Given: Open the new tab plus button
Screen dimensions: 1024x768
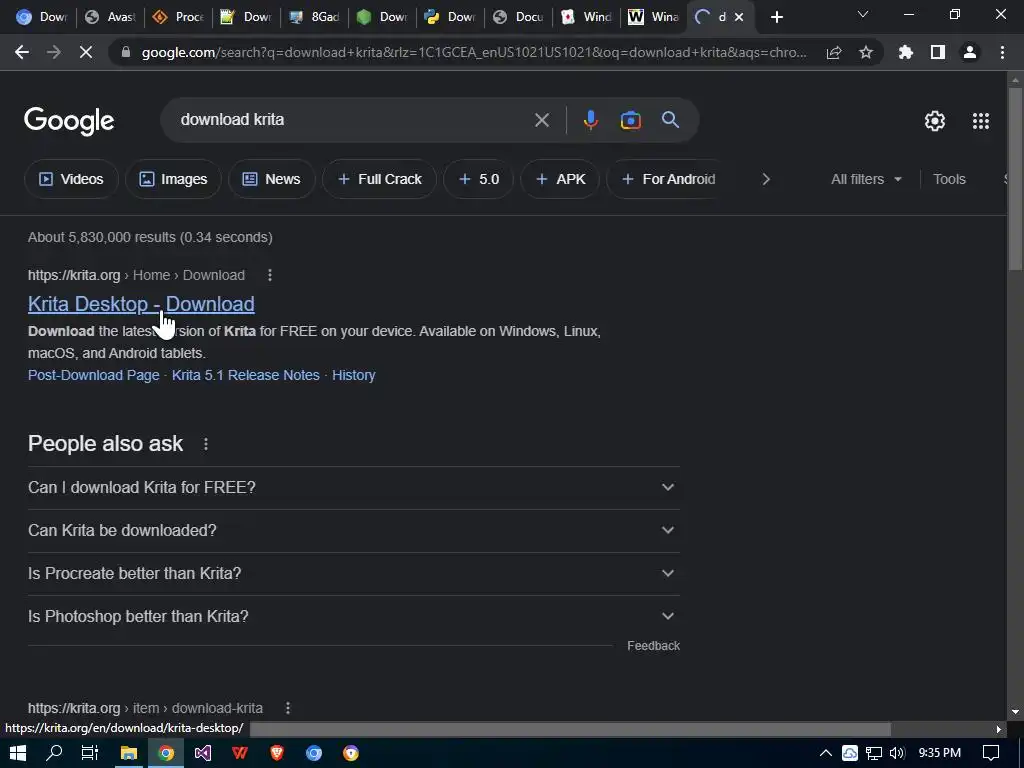Looking at the screenshot, I should pos(776,17).
